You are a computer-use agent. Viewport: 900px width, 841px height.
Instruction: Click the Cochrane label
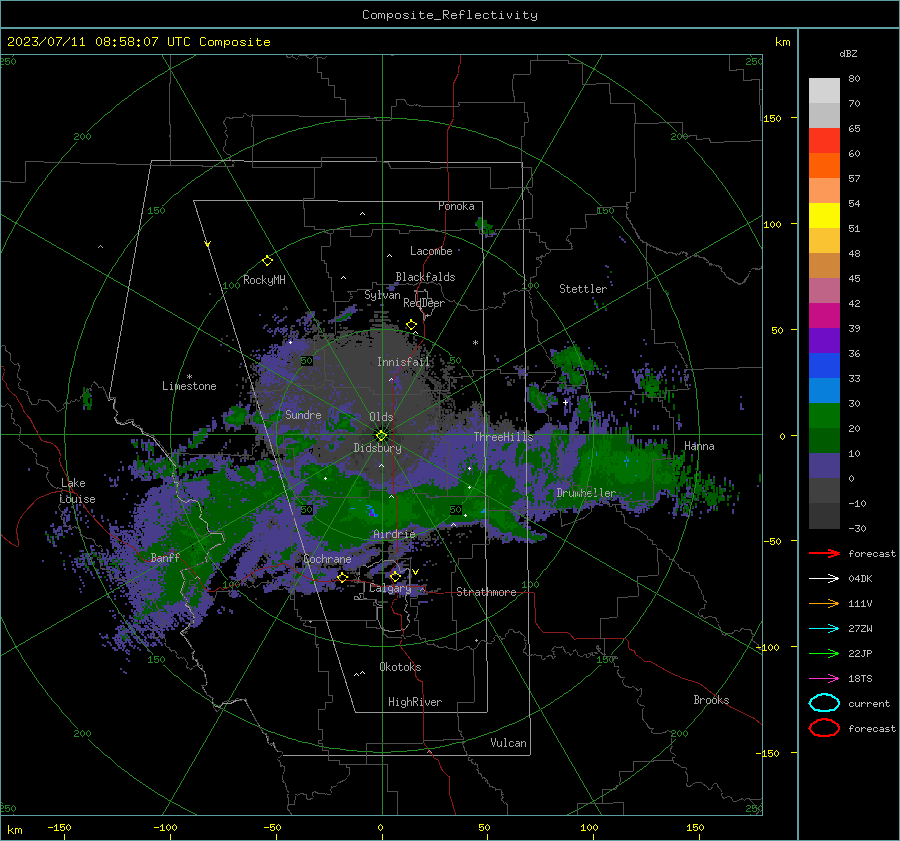point(327,559)
